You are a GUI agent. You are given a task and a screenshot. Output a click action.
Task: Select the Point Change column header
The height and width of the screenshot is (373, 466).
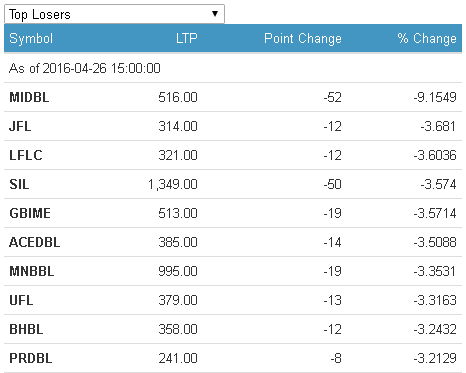pyautogui.click(x=303, y=38)
